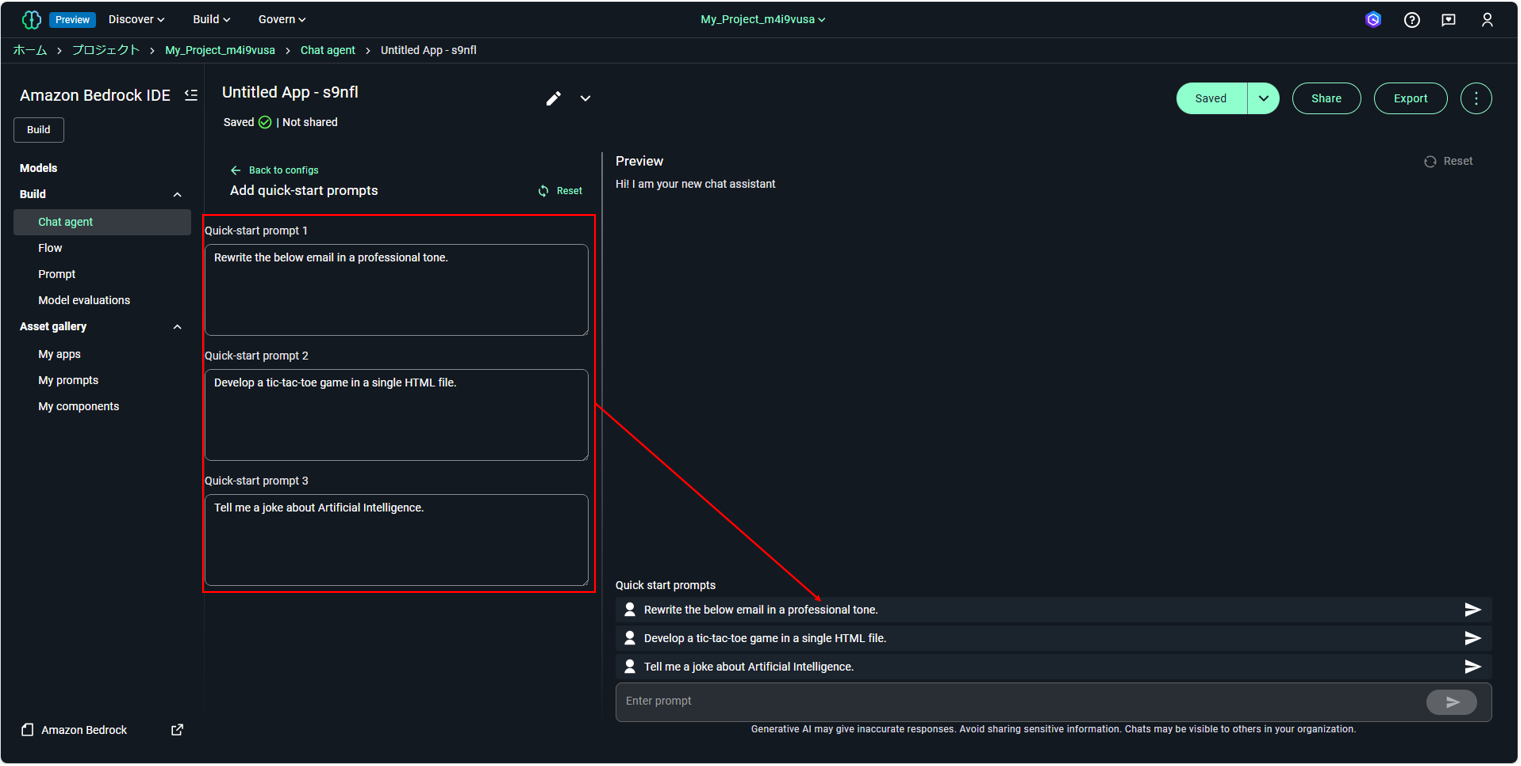The height and width of the screenshot is (766, 1521).
Task: Go to プロジェクト breadcrumb link
Action: pyautogui.click(x=105, y=50)
